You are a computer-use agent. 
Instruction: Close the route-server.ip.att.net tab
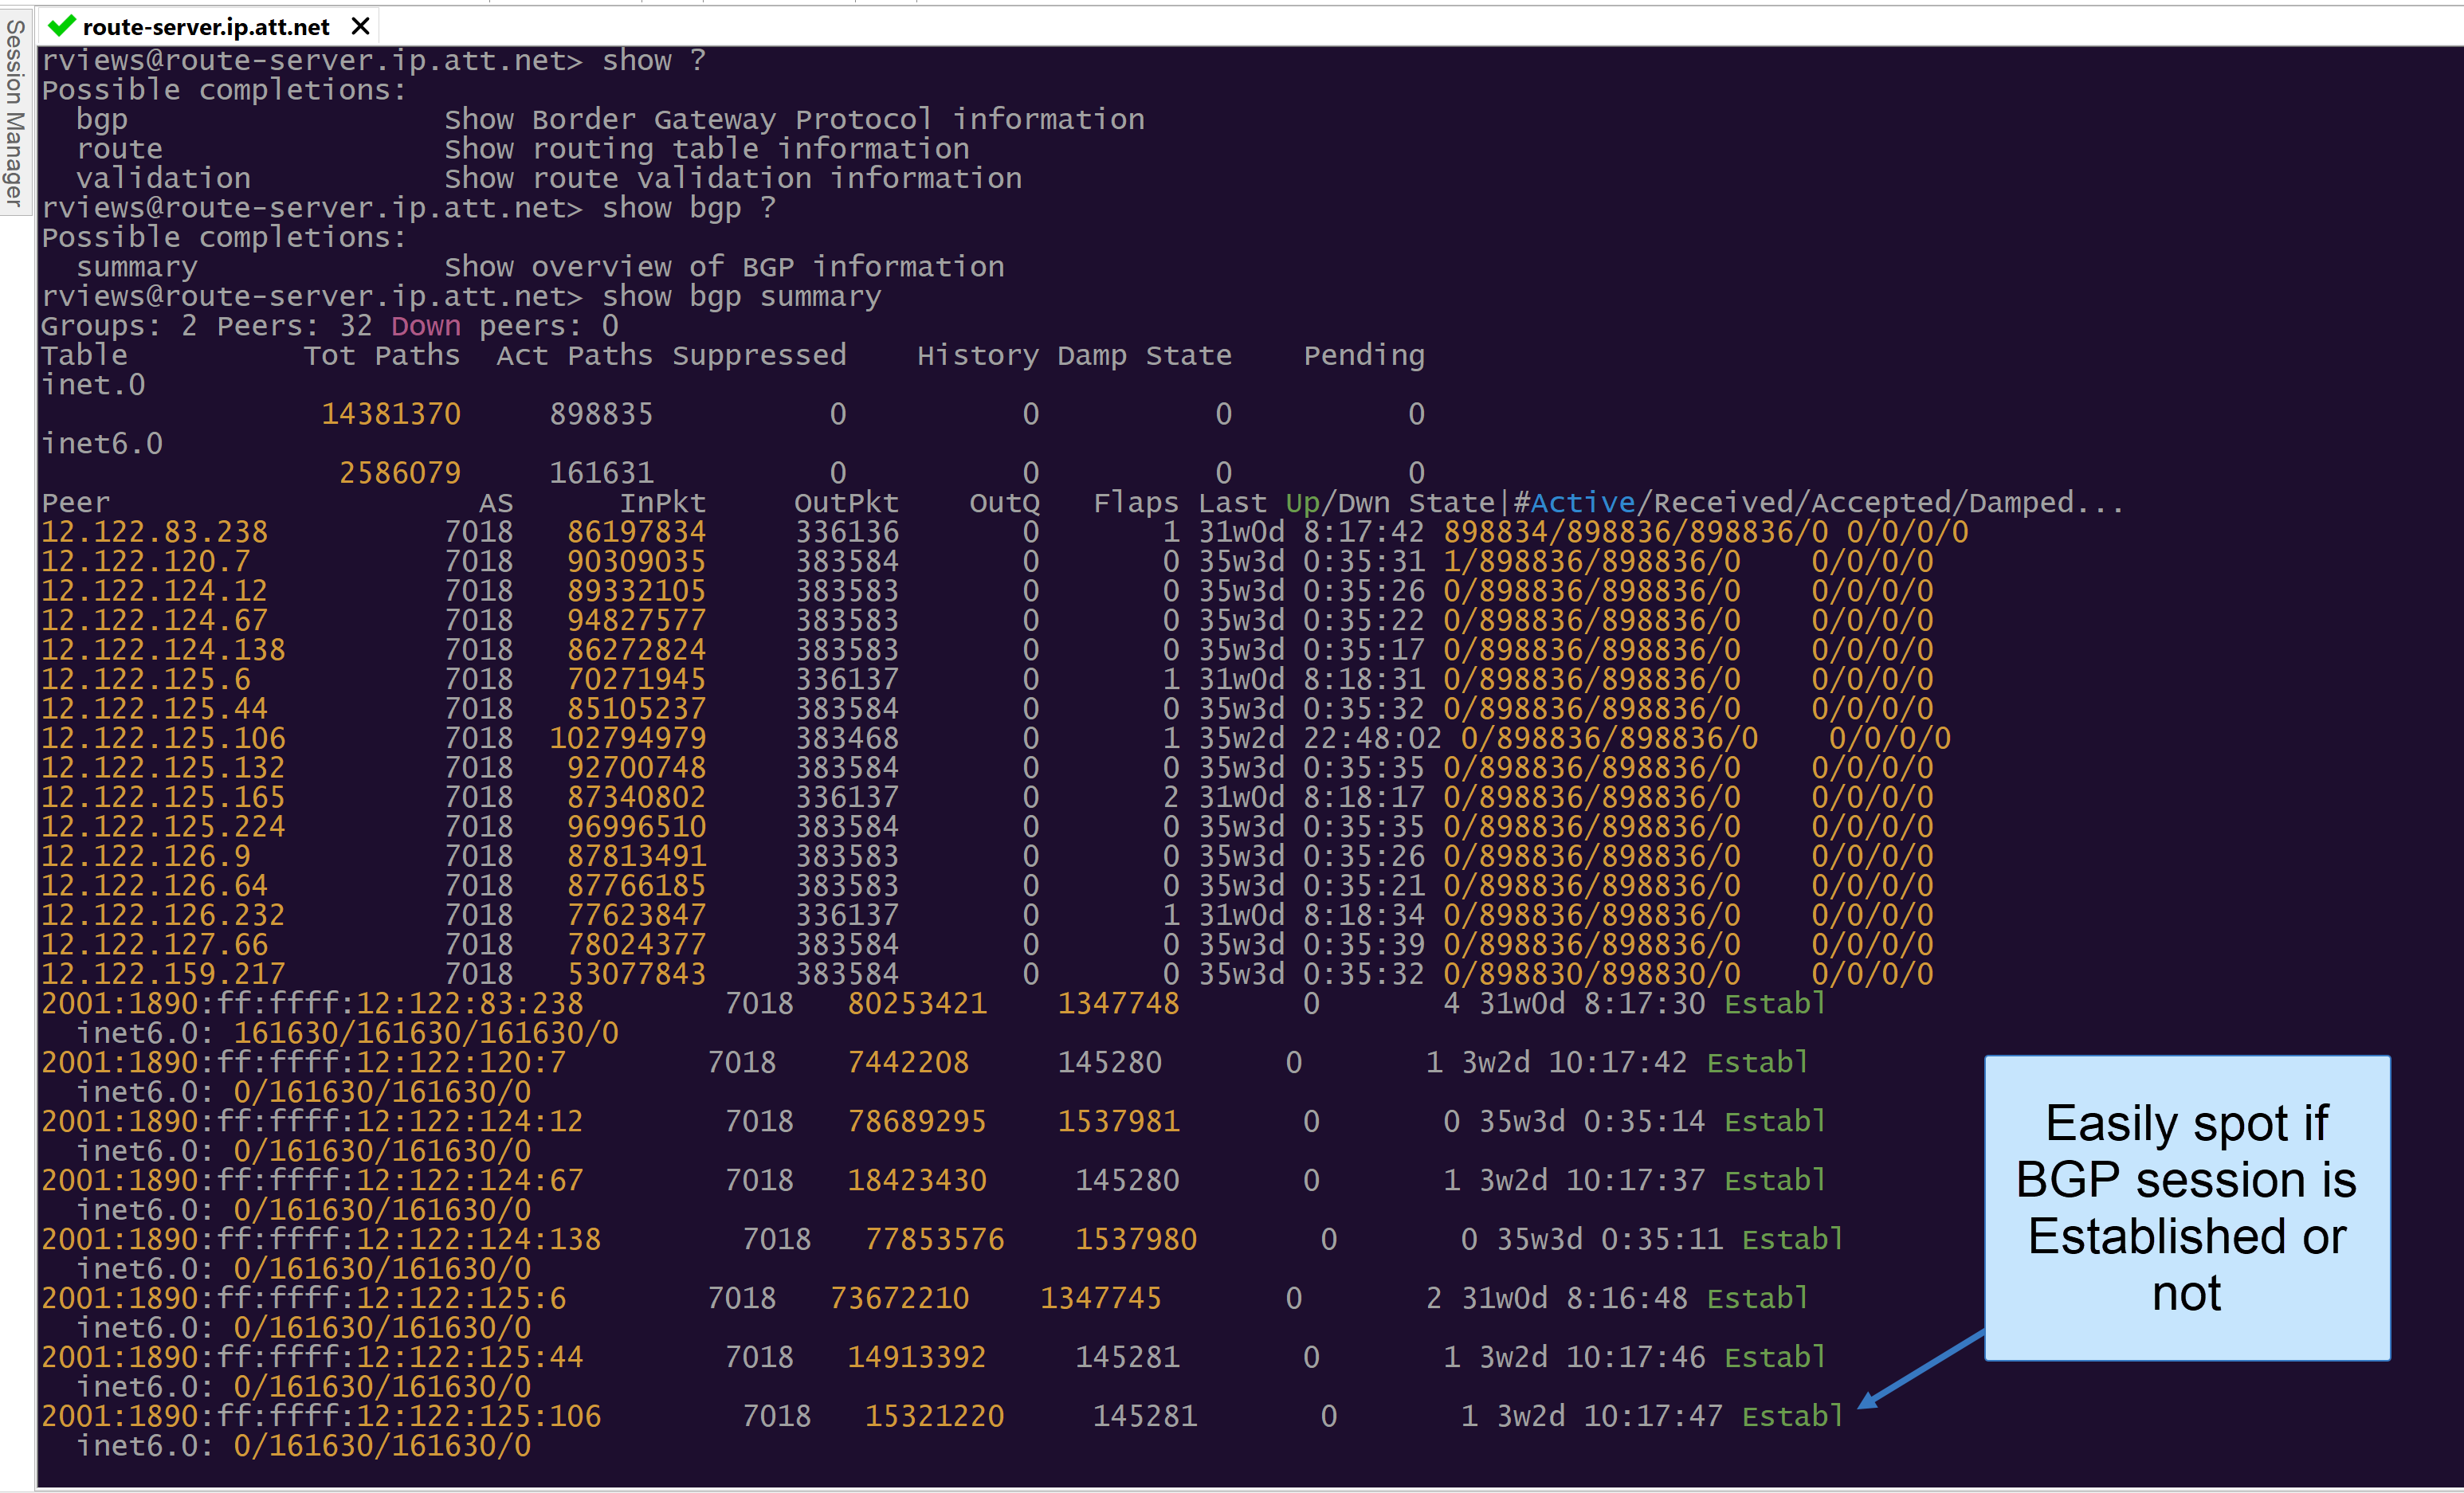[x=361, y=26]
